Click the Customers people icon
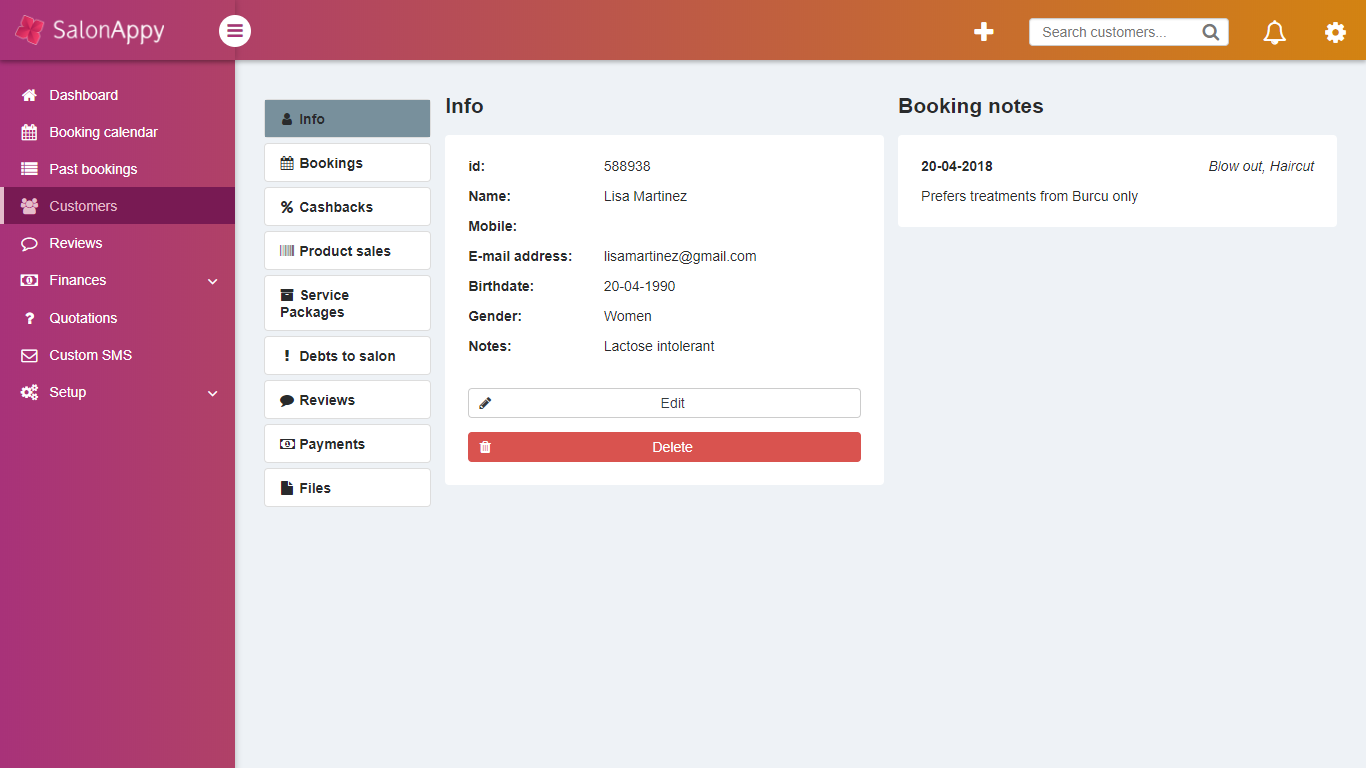Image resolution: width=1366 pixels, height=768 pixels. click(29, 206)
